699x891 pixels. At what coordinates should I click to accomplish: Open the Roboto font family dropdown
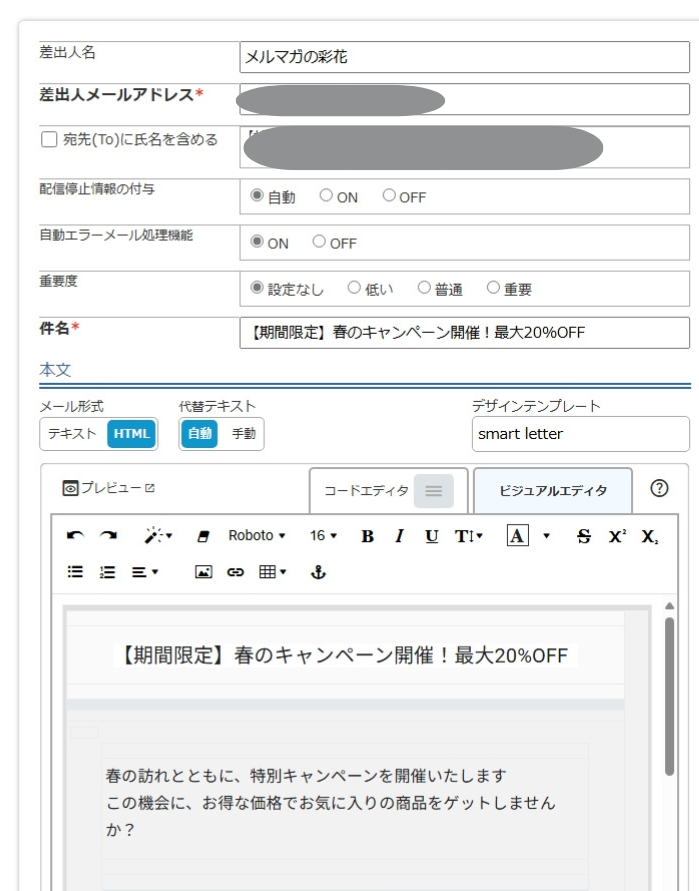257,535
